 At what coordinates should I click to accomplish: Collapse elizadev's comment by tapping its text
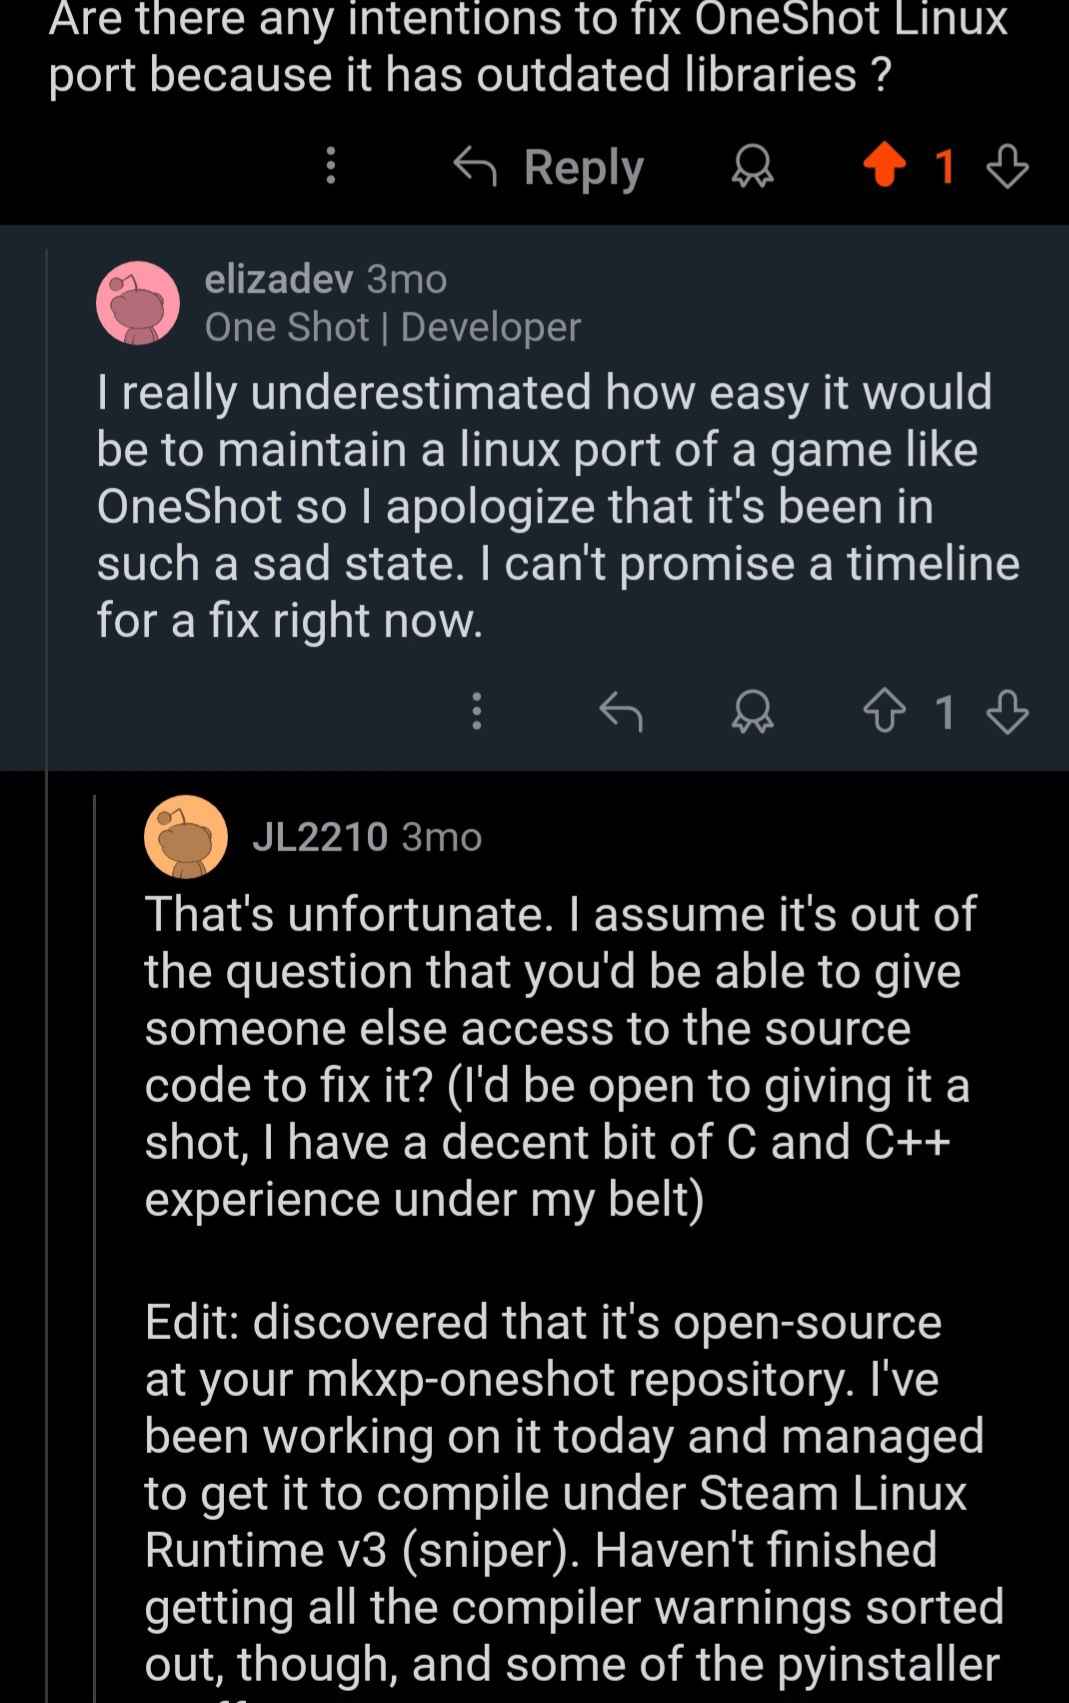(558, 506)
